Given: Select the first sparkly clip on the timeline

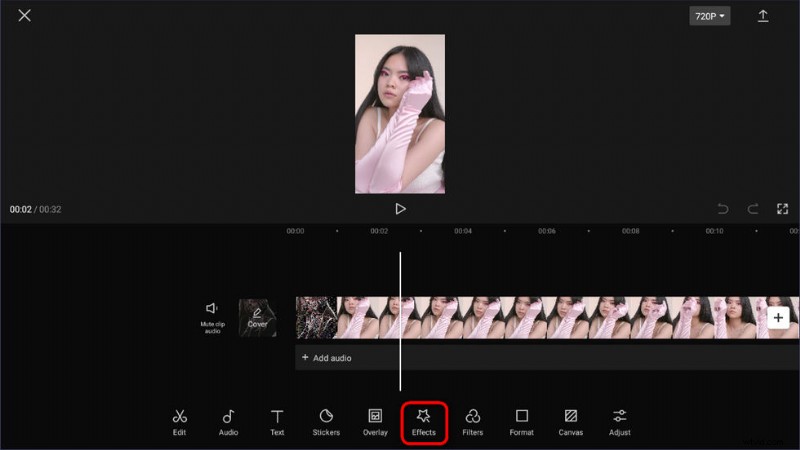Looking at the screenshot, I should tap(316, 318).
